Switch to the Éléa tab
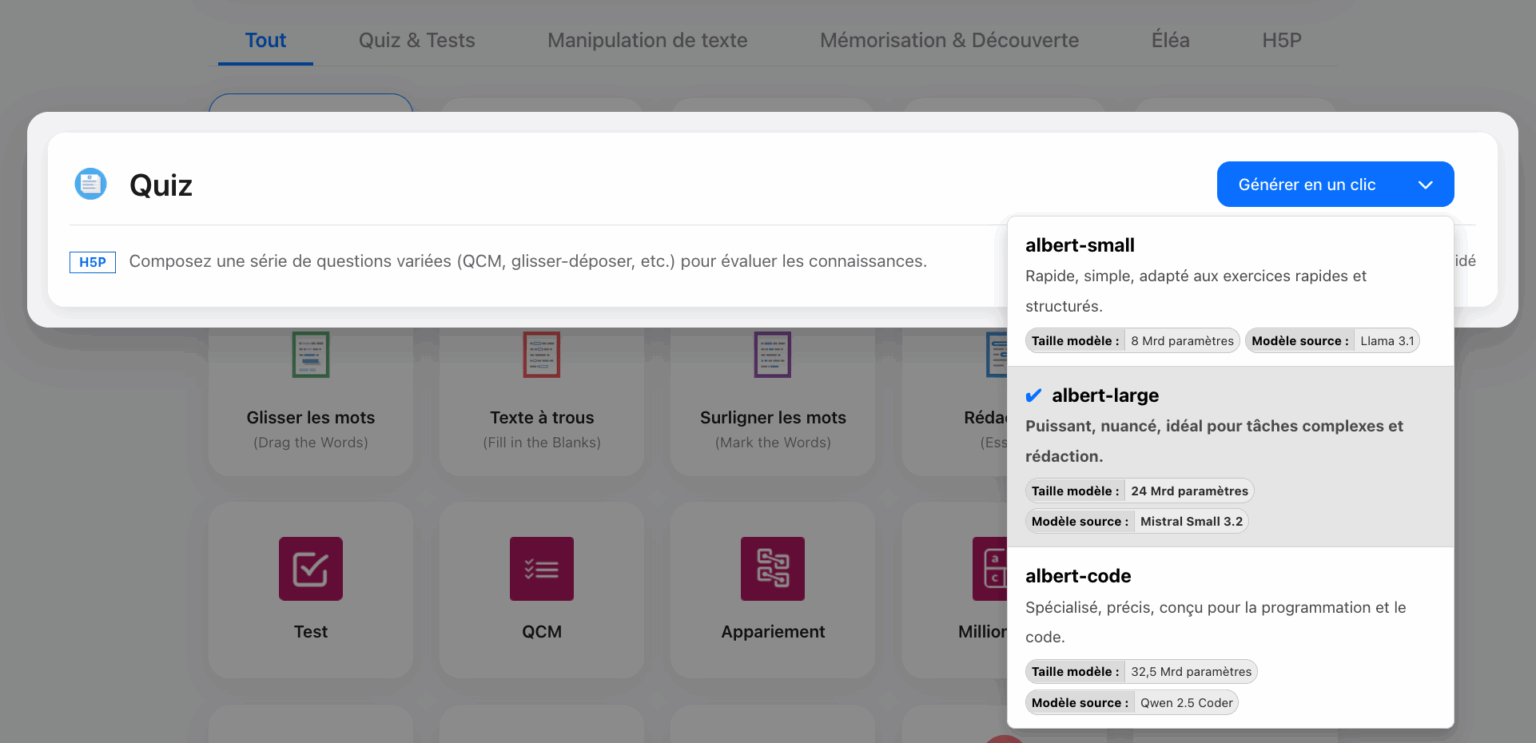This screenshot has width=1536, height=743. click(1170, 41)
